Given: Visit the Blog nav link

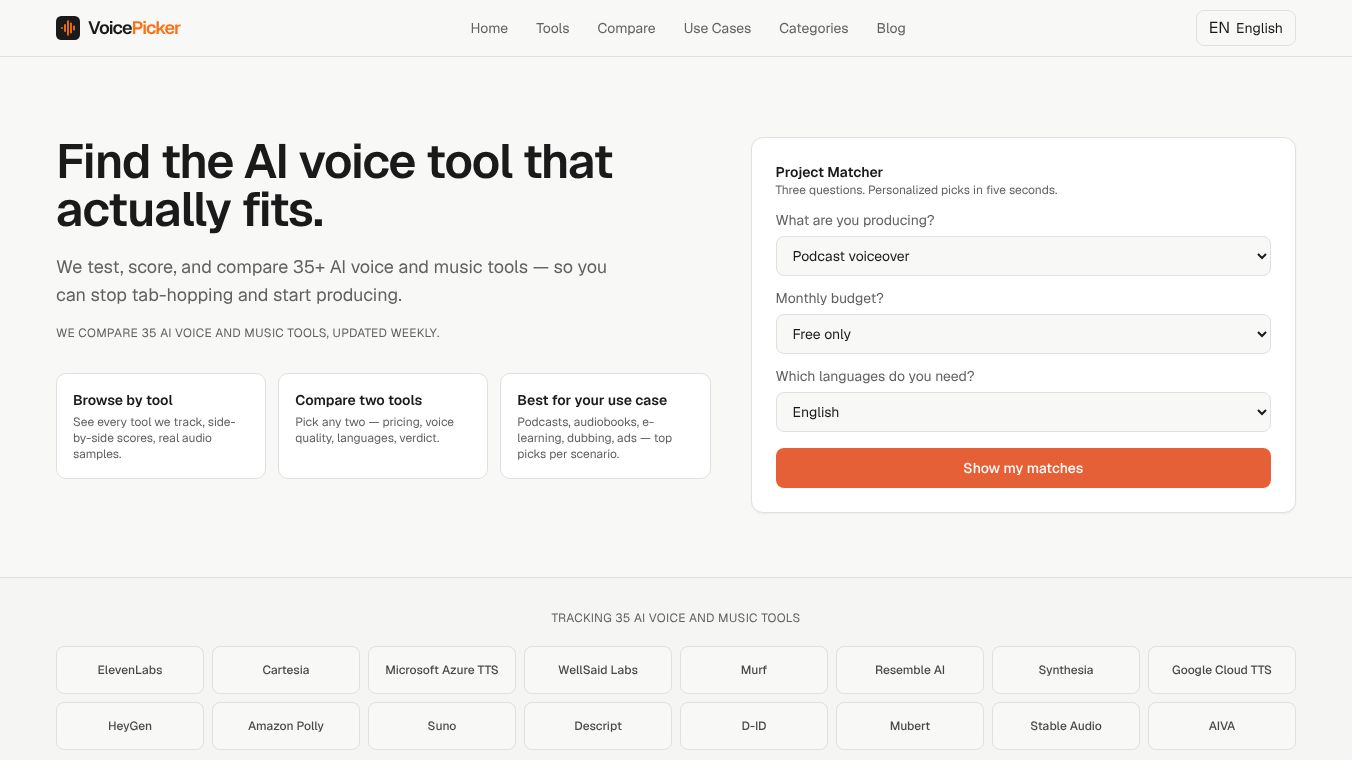Looking at the screenshot, I should pyautogui.click(x=890, y=28).
